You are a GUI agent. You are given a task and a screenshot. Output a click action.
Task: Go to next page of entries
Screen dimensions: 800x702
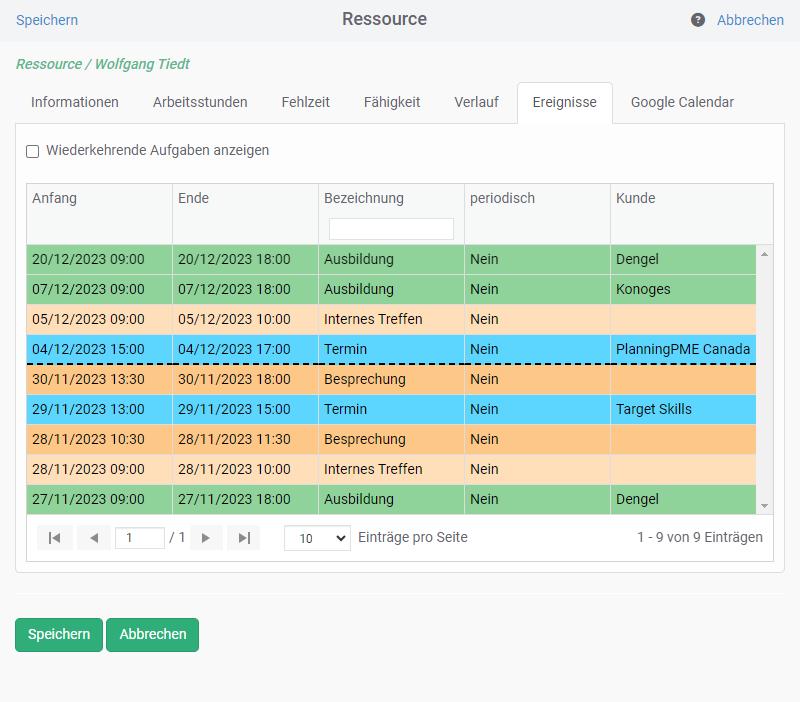coord(206,538)
